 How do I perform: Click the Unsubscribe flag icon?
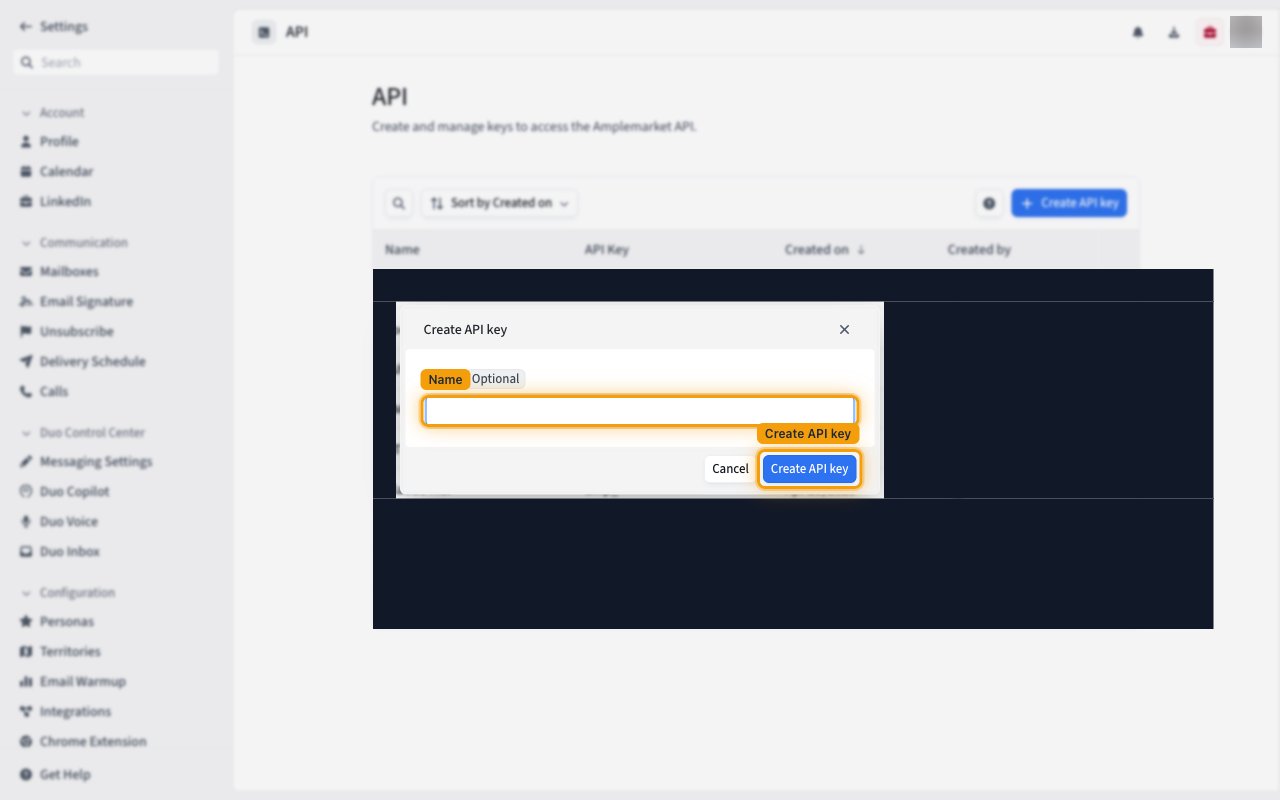(27, 332)
